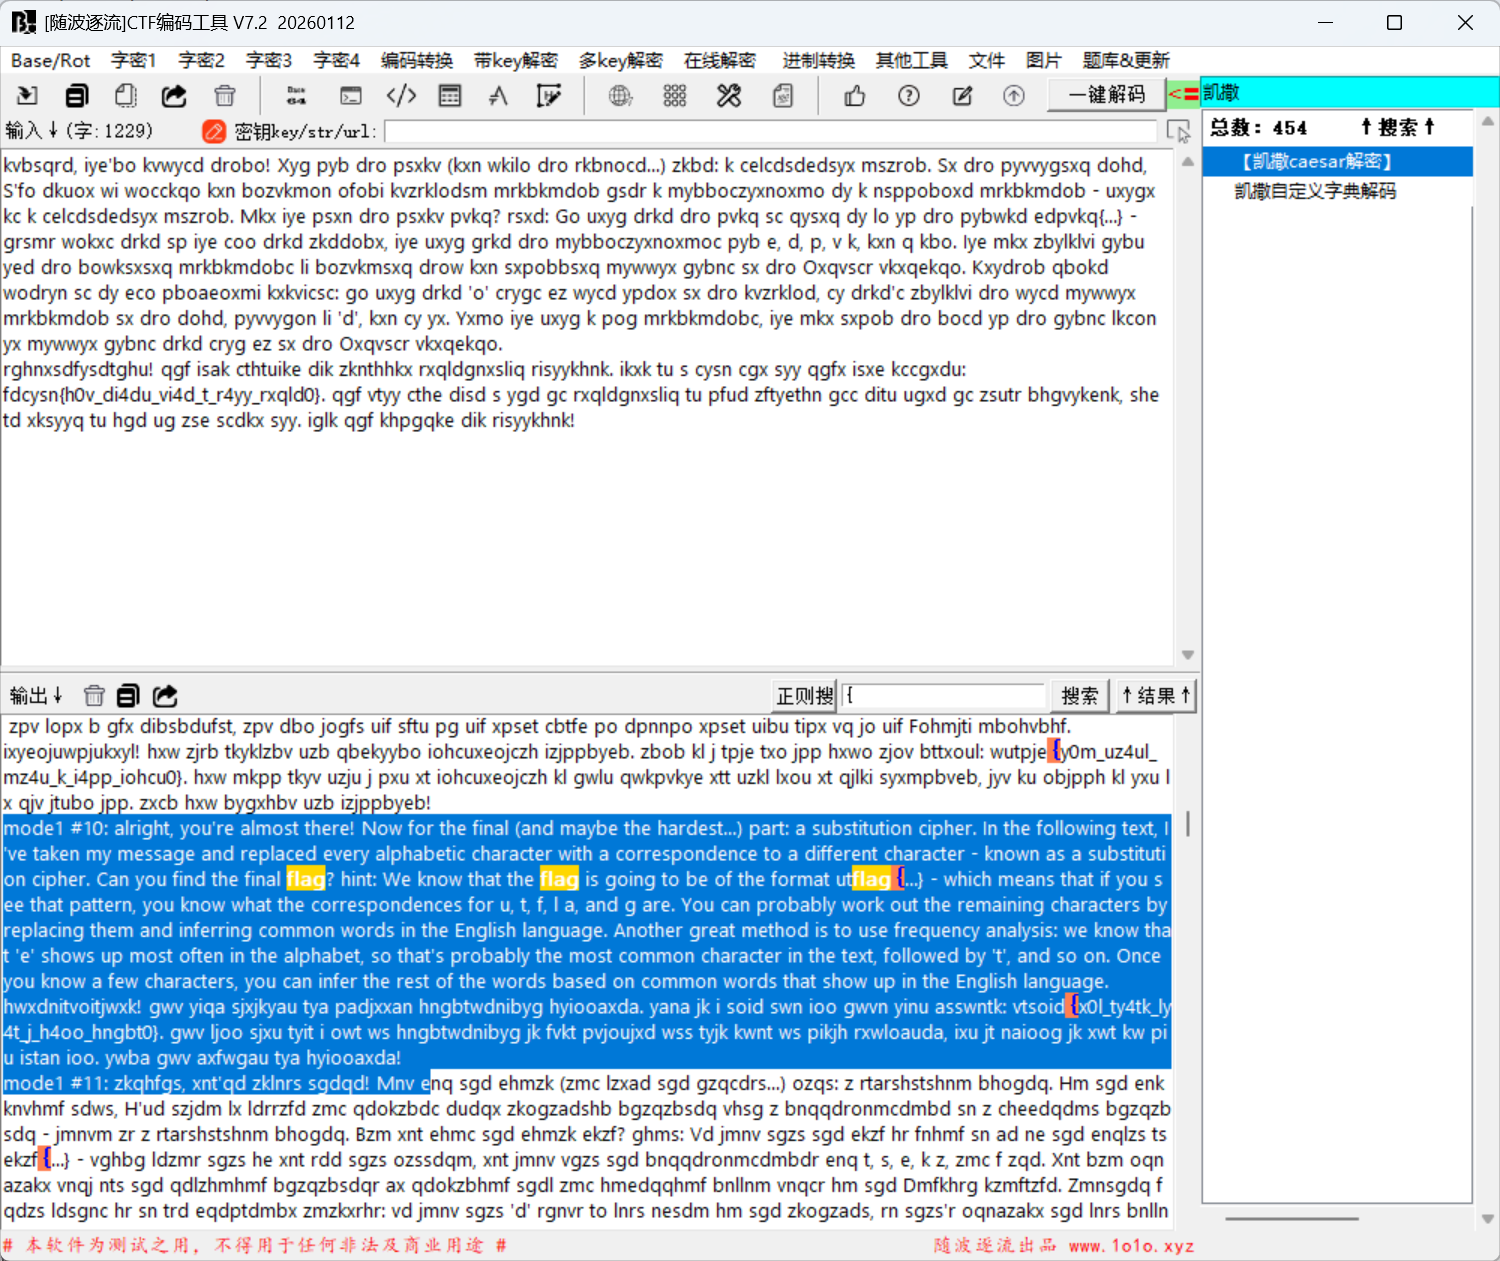Click the 搜索 search button
This screenshot has height=1261, width=1500.
(1079, 695)
